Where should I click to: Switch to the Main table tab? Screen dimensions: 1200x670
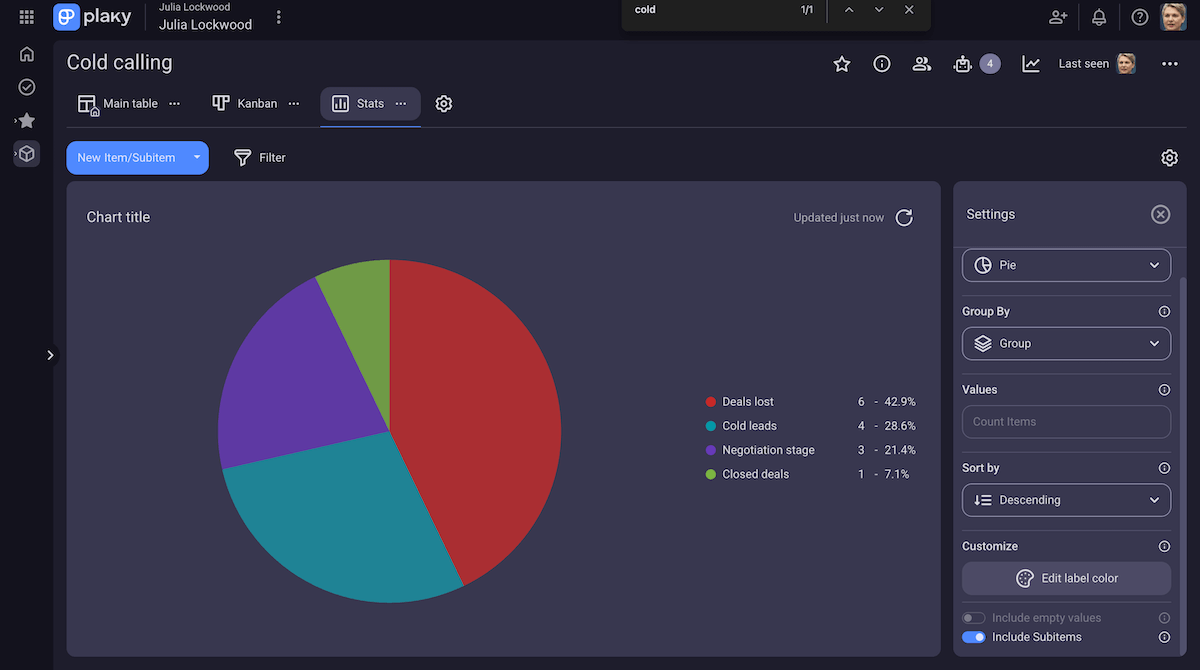130,103
